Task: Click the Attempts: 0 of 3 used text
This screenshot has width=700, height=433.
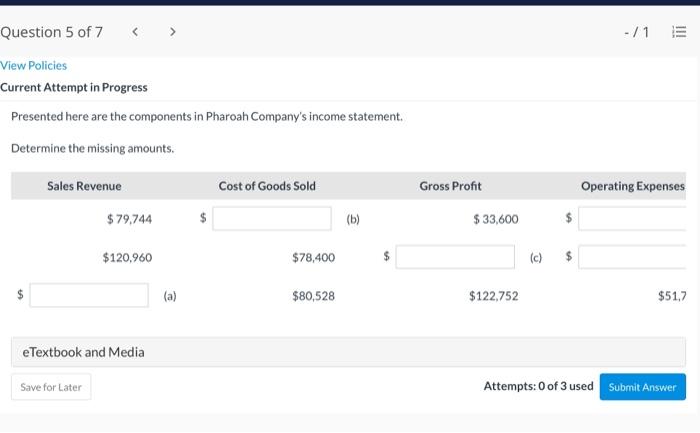Action: click(x=538, y=386)
